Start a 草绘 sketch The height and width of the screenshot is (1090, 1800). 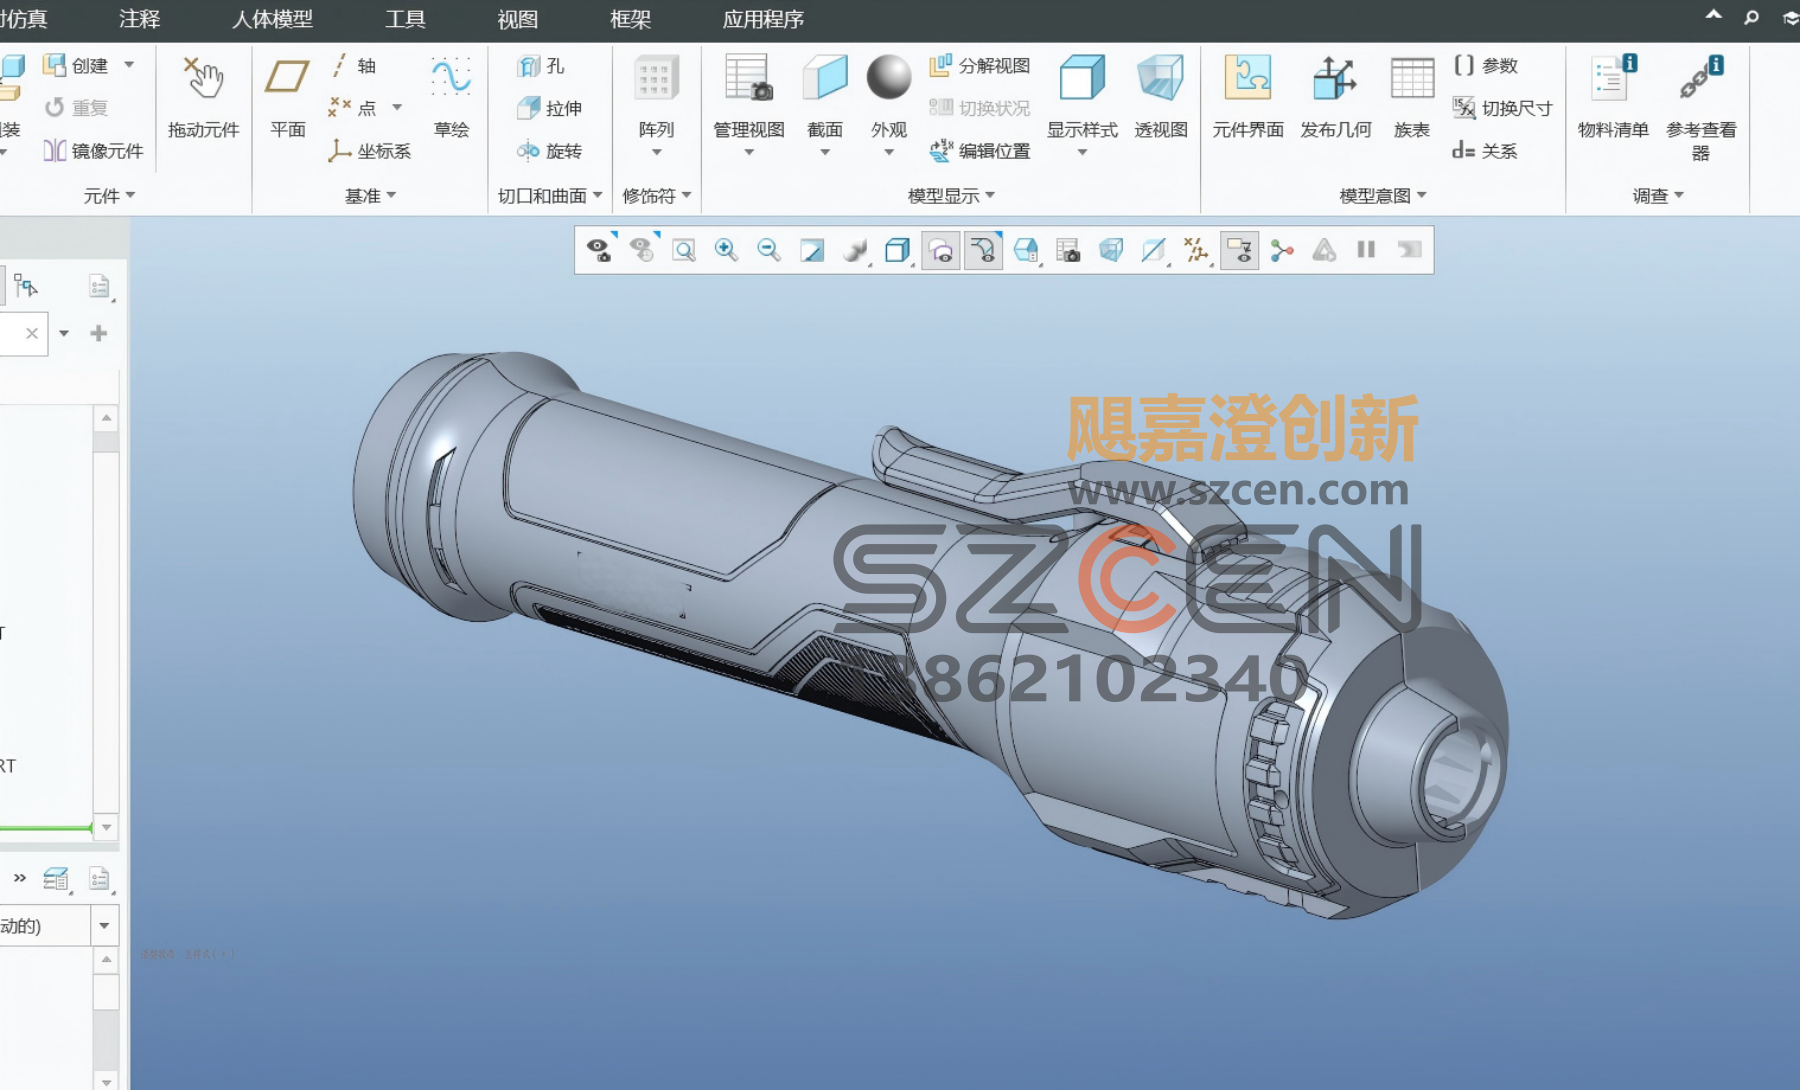[451, 97]
